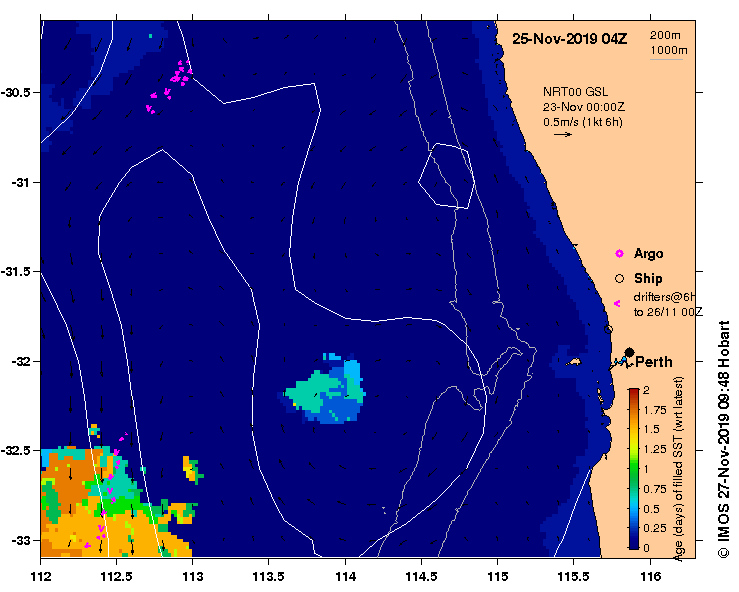Click the colorbar tick value 0.75
The width and height of the screenshot is (739, 592).
click(655, 489)
